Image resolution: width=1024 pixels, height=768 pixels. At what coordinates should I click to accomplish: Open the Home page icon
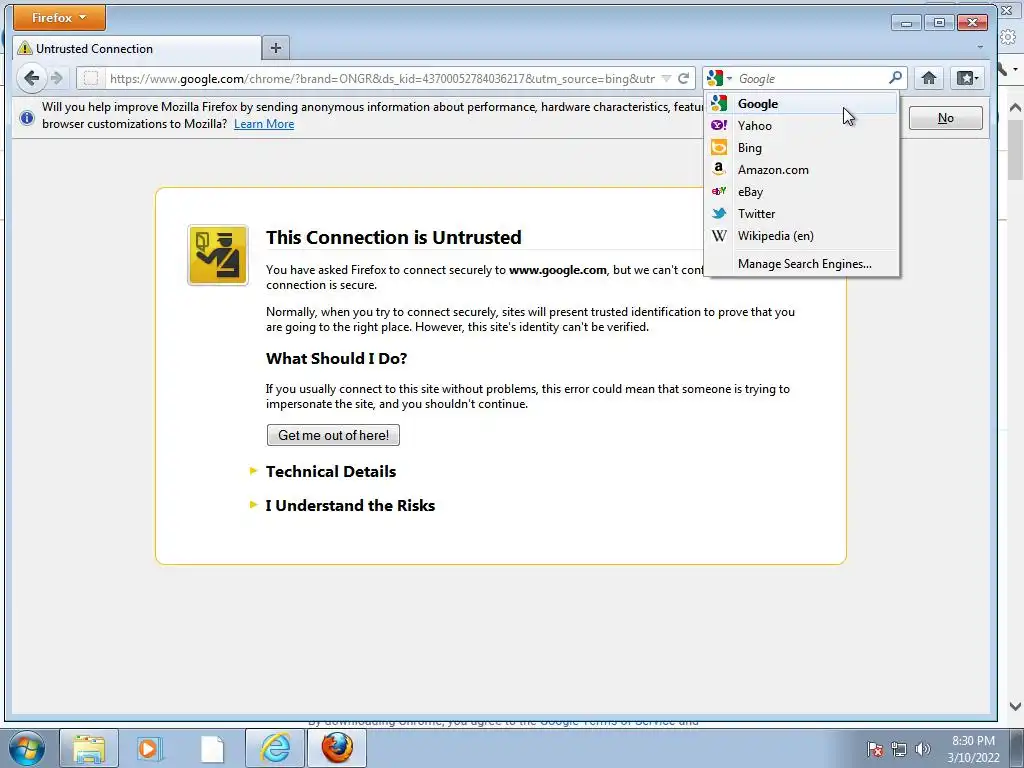click(x=929, y=78)
